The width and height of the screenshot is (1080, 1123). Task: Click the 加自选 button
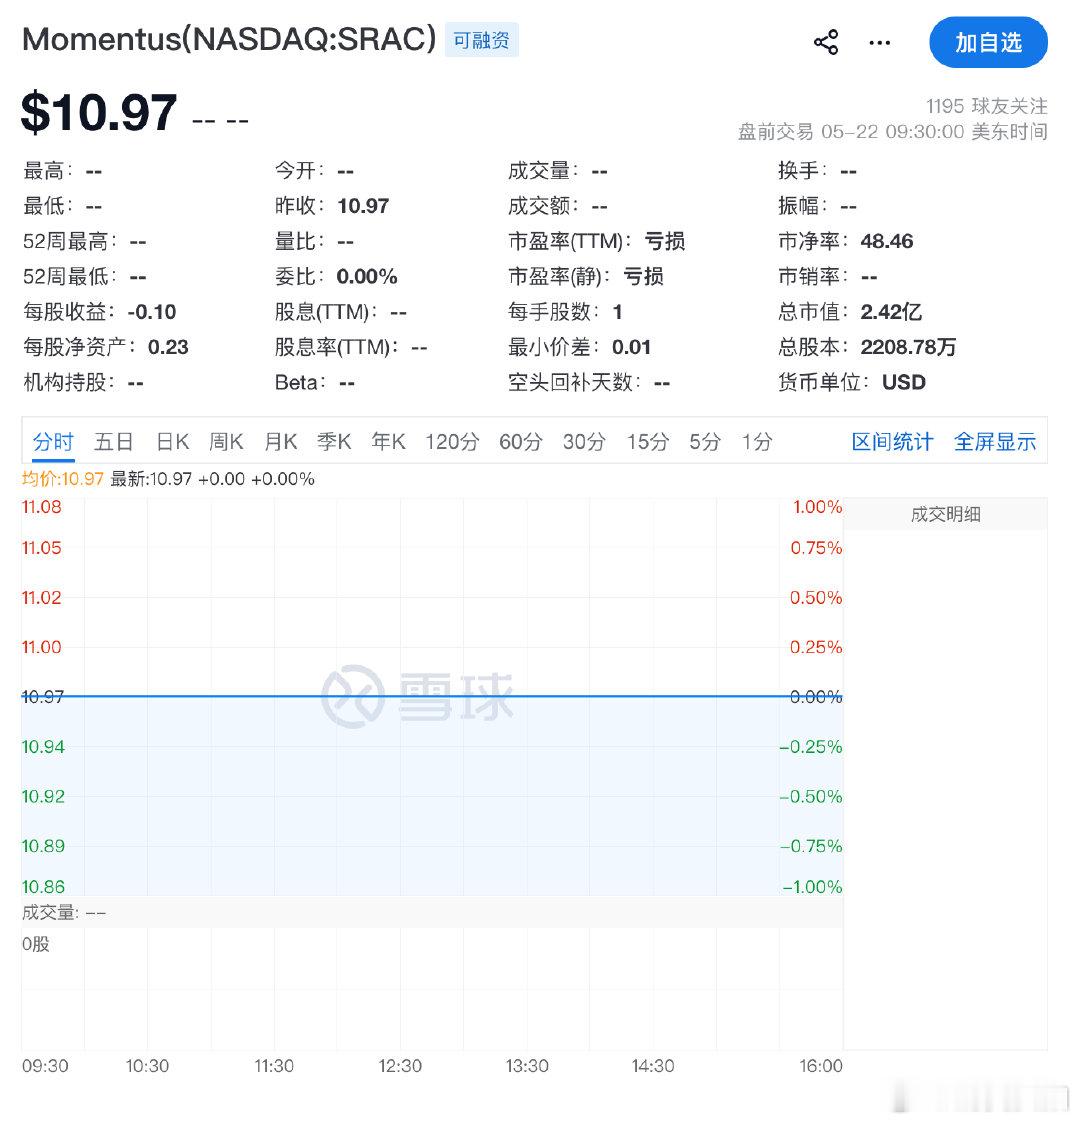988,42
